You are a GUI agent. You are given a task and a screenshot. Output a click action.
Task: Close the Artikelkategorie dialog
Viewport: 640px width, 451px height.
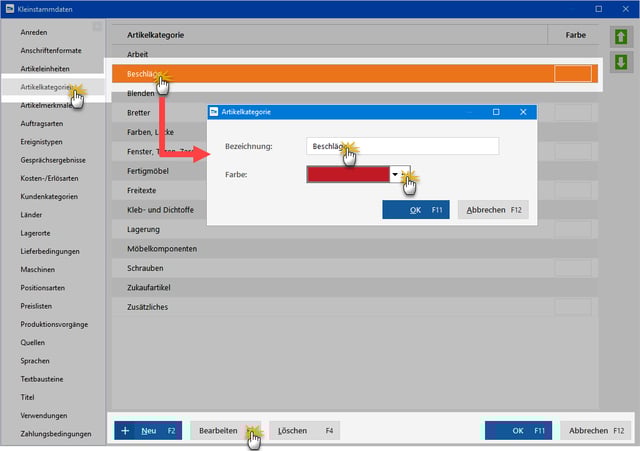[x=523, y=112]
